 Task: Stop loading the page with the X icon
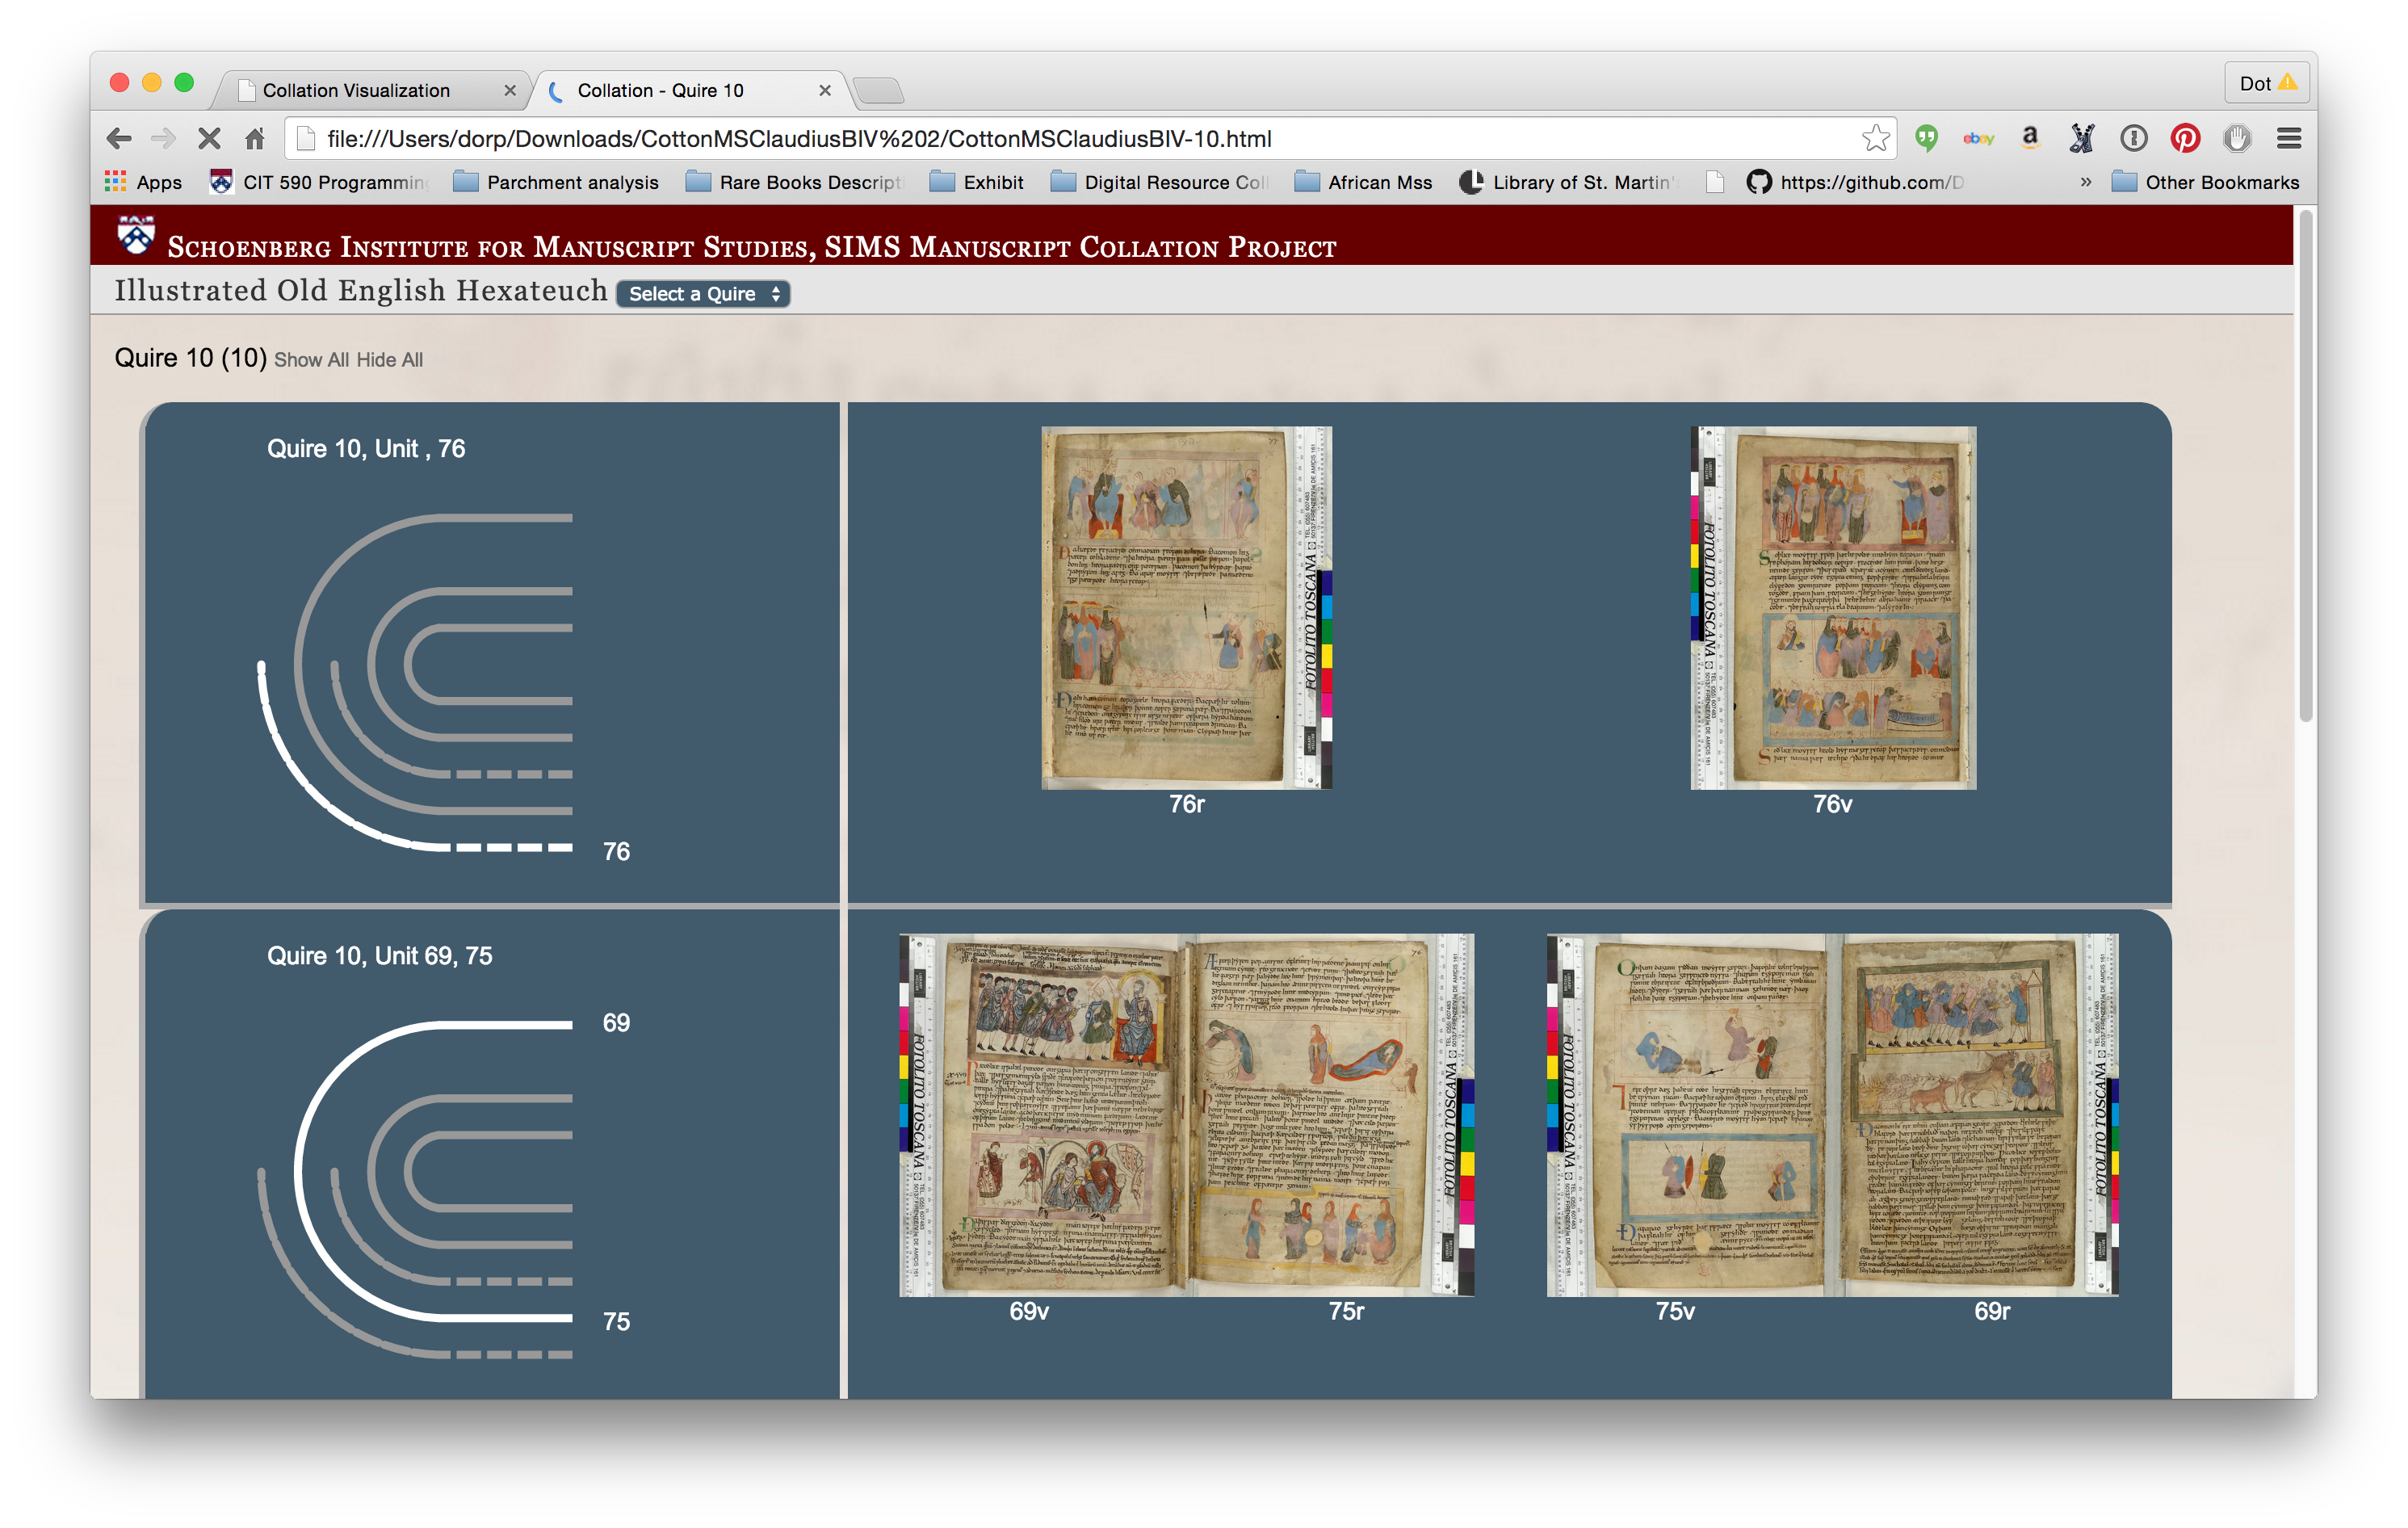point(209,138)
